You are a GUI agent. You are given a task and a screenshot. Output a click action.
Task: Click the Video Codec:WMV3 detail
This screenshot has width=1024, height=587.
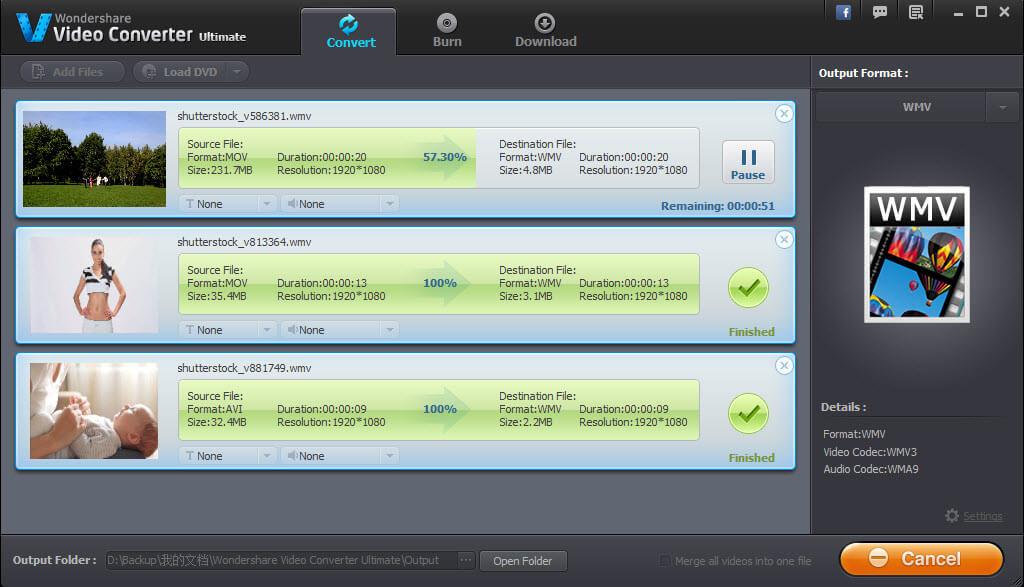coord(870,452)
